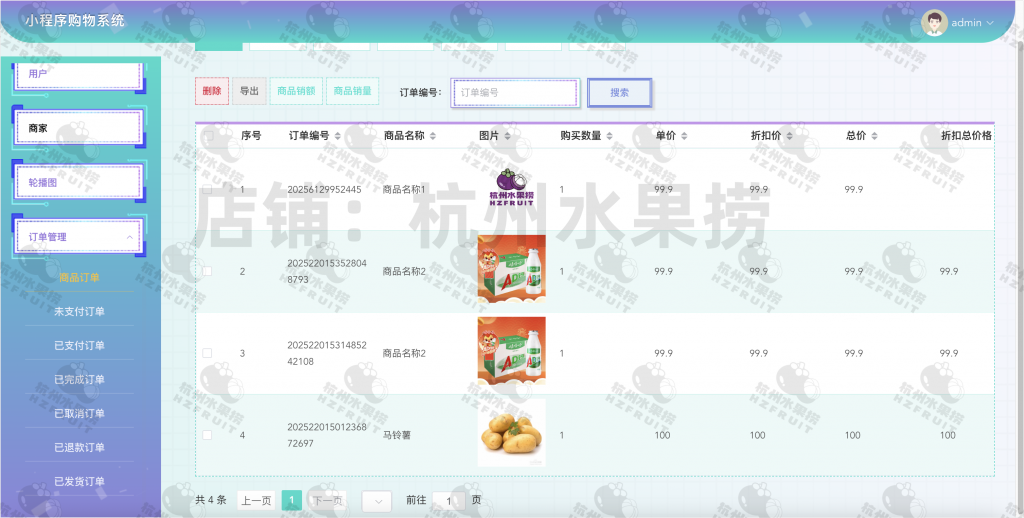This screenshot has width=1024, height=518.
Task: Open the 商家 sidebar menu
Action: [78, 128]
